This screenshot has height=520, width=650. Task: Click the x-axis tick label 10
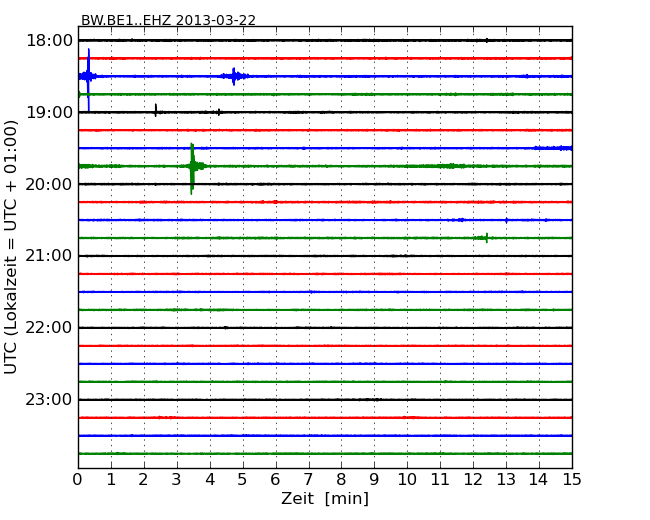pyautogui.click(x=407, y=479)
